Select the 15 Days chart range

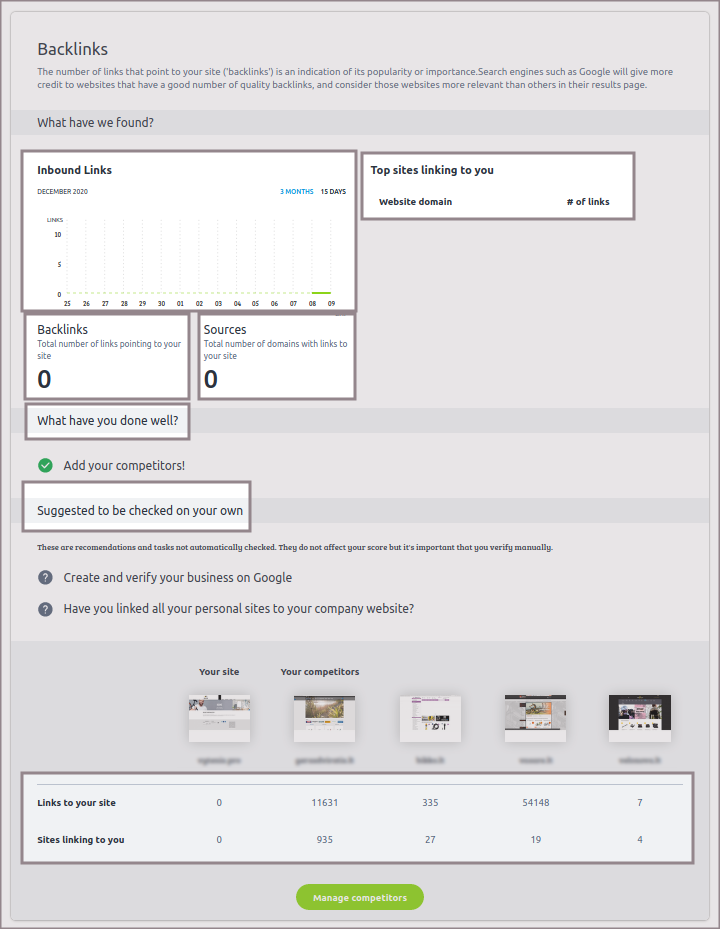333,192
